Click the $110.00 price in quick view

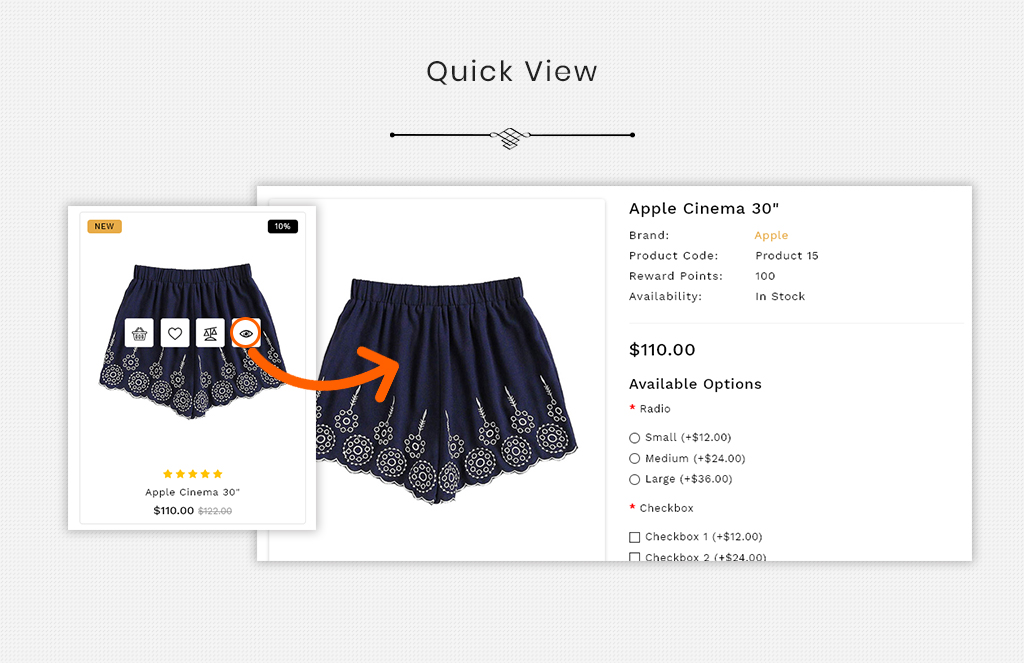[x=662, y=349]
